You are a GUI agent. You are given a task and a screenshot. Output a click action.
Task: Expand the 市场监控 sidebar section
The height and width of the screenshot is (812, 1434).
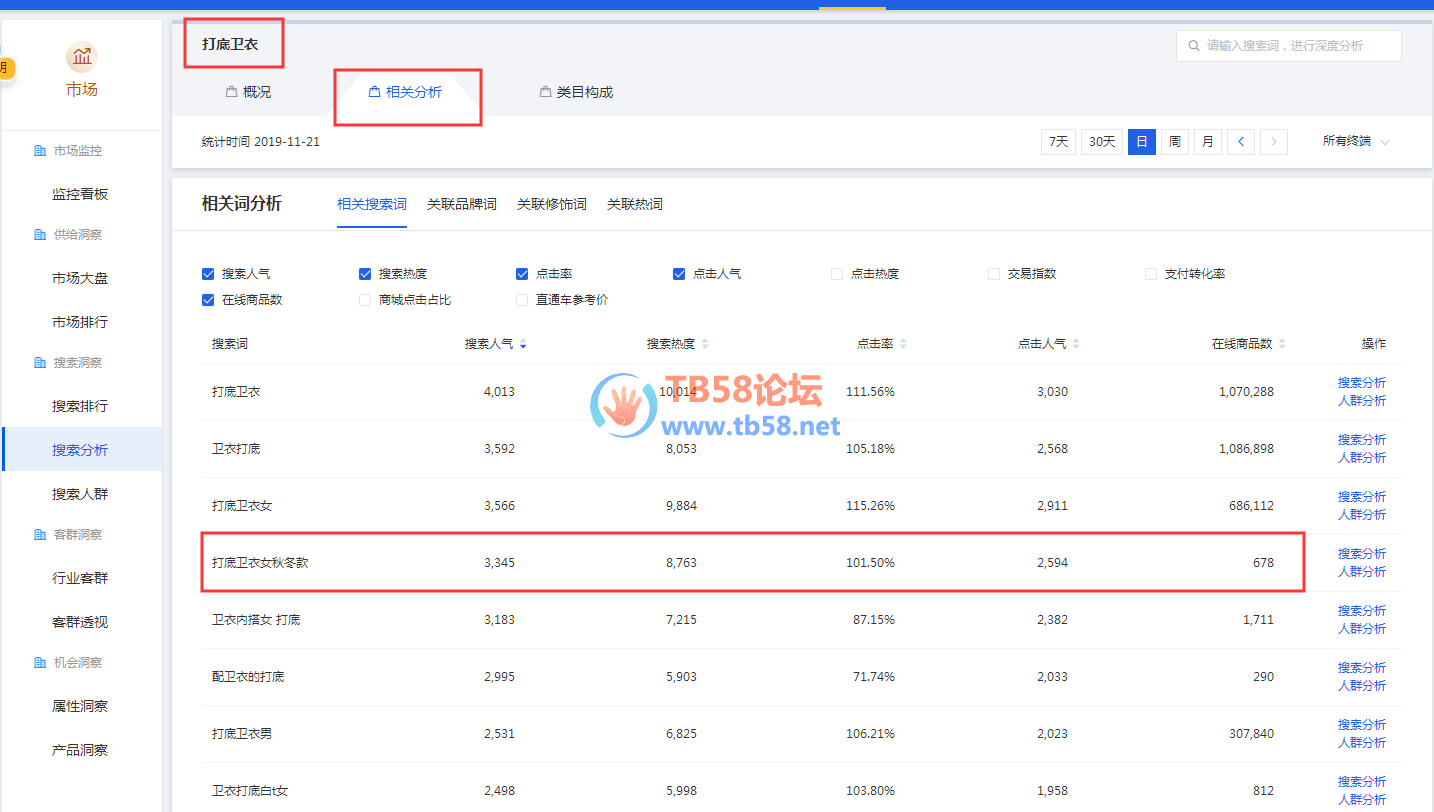[x=77, y=151]
